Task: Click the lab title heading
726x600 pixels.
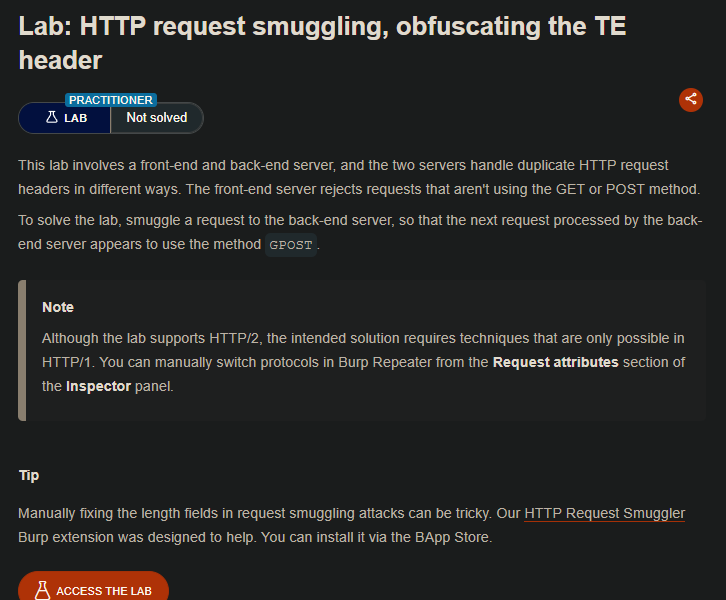Action: point(322,43)
